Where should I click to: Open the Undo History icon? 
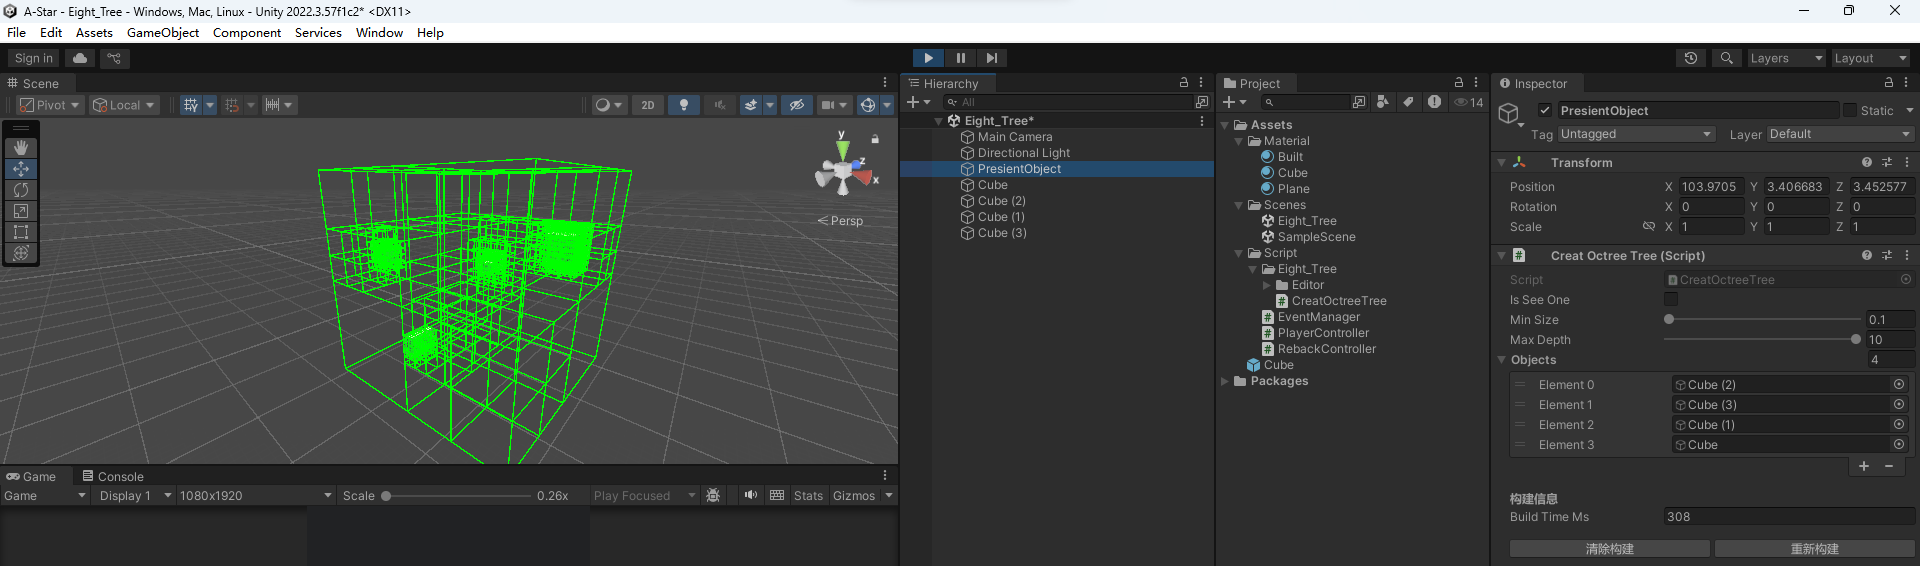[1691, 58]
